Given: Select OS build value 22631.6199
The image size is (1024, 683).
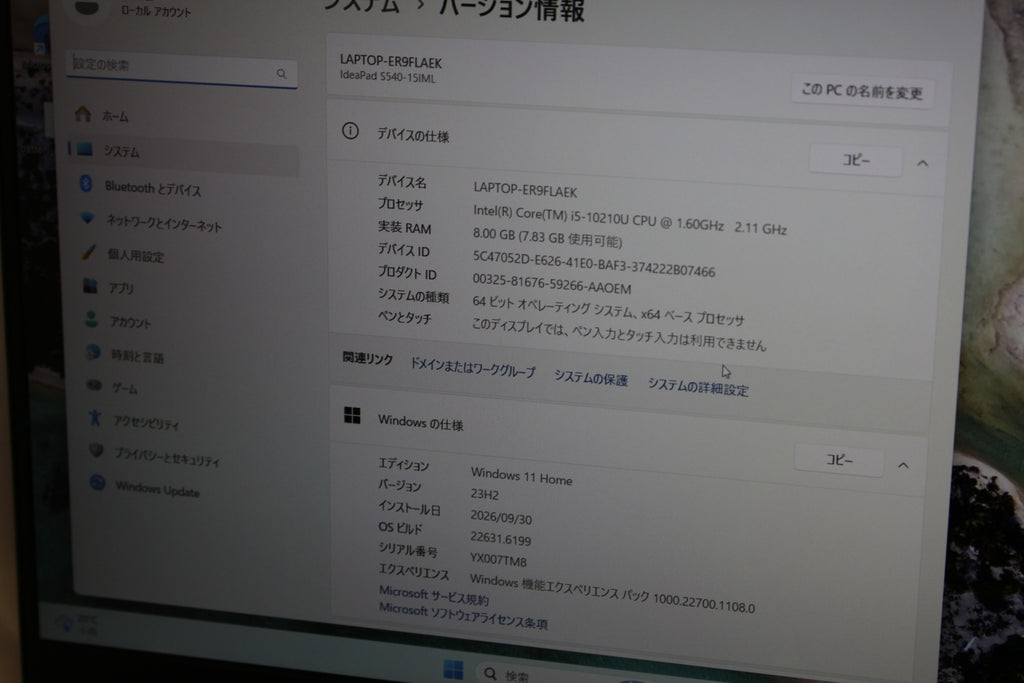Looking at the screenshot, I should tap(500, 539).
